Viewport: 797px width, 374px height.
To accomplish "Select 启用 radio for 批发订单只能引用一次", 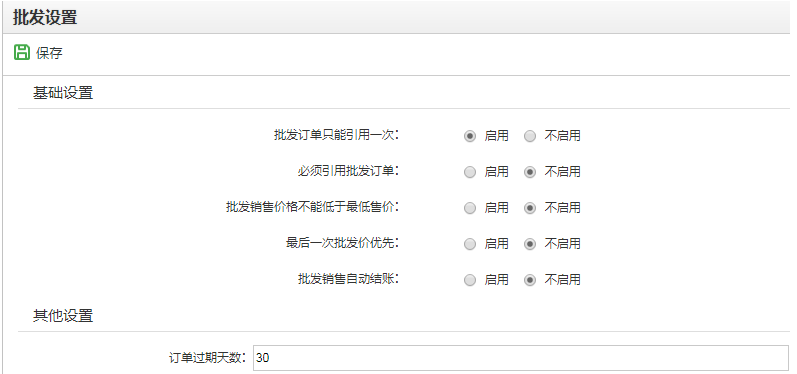I will pos(470,136).
